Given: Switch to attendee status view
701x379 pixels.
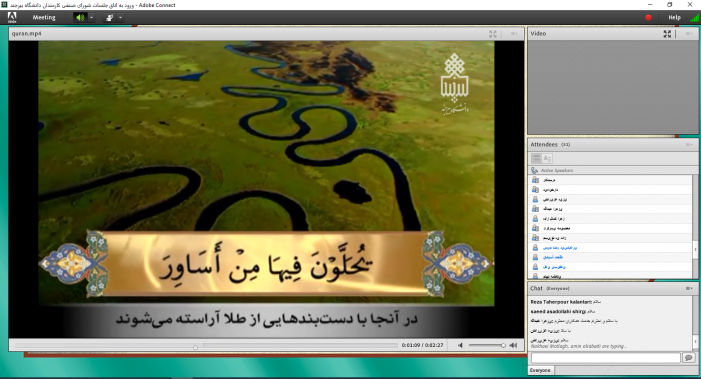Looking at the screenshot, I should (x=547, y=158).
